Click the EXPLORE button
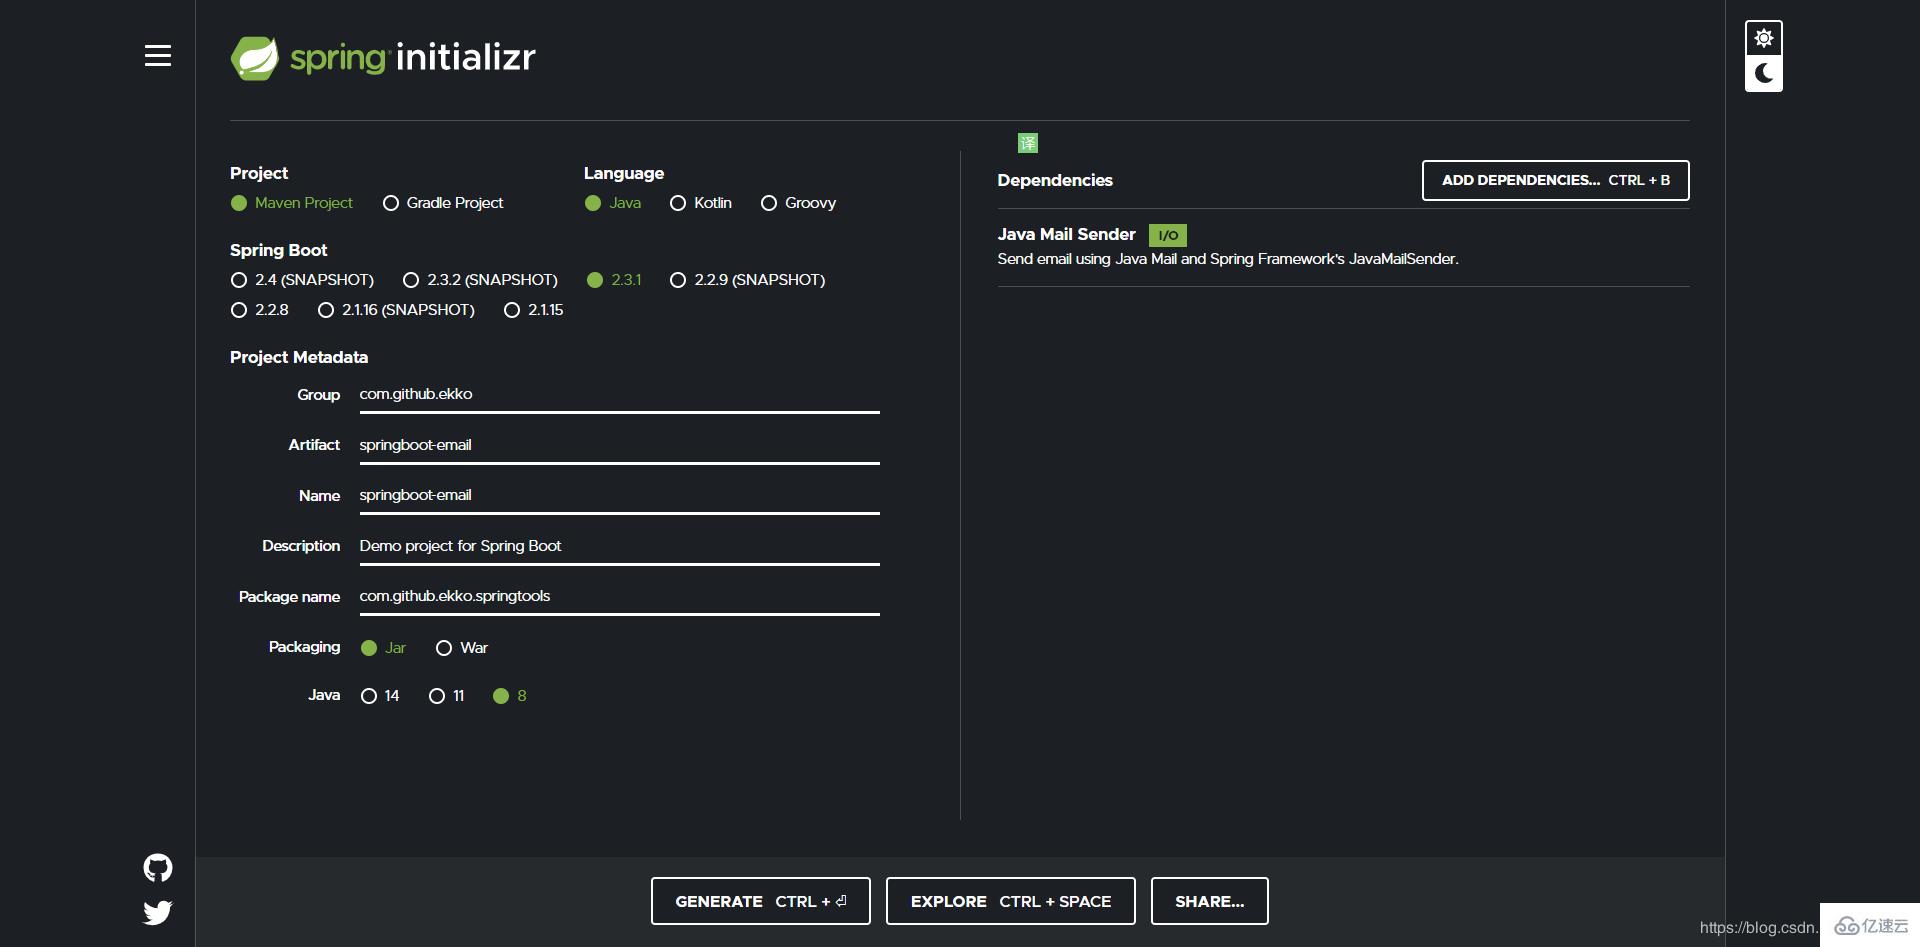 [1010, 901]
